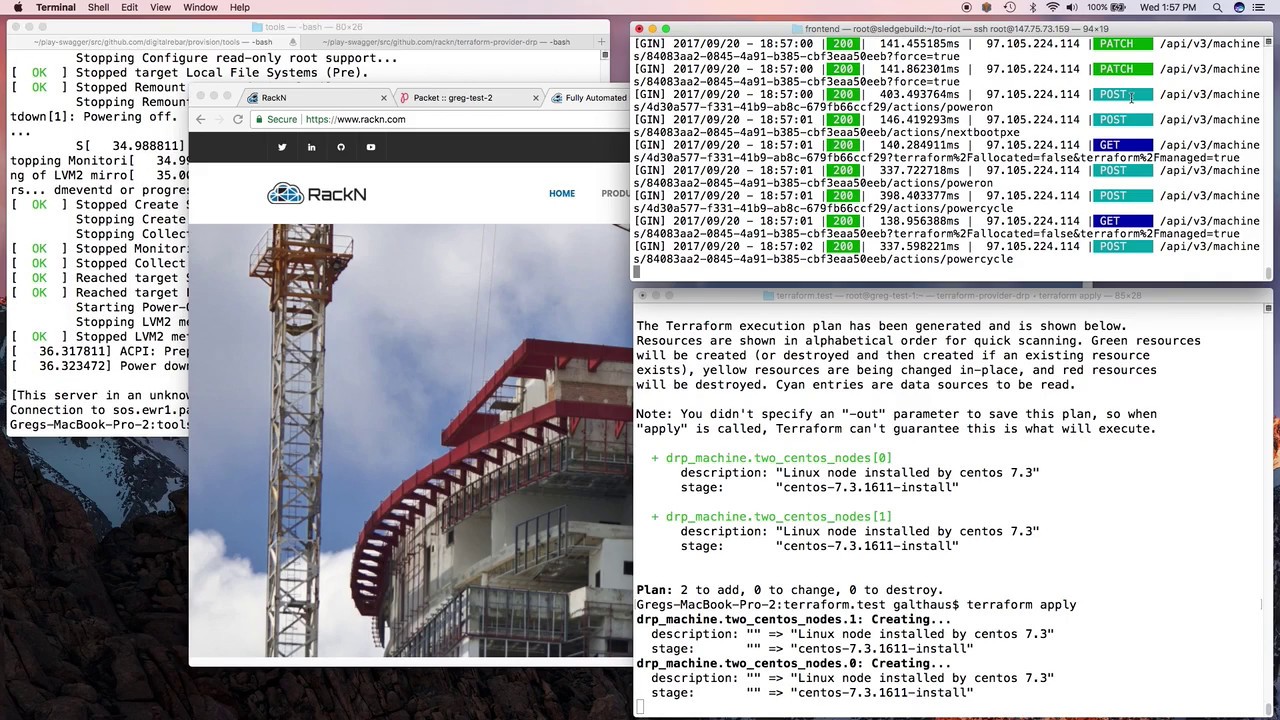The width and height of the screenshot is (1280, 720).
Task: Open the Terminal application menu
Action: pyautogui.click(x=55, y=7)
